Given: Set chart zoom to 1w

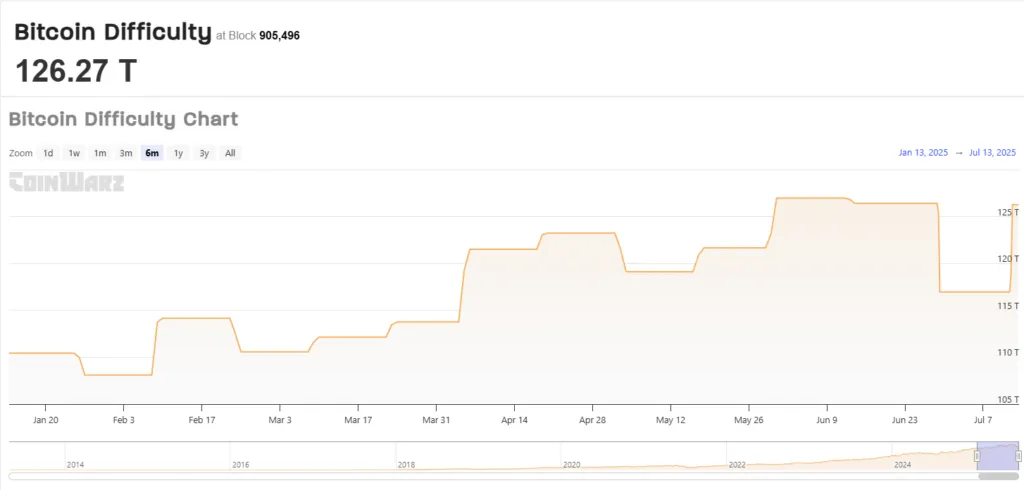Looking at the screenshot, I should [74, 153].
